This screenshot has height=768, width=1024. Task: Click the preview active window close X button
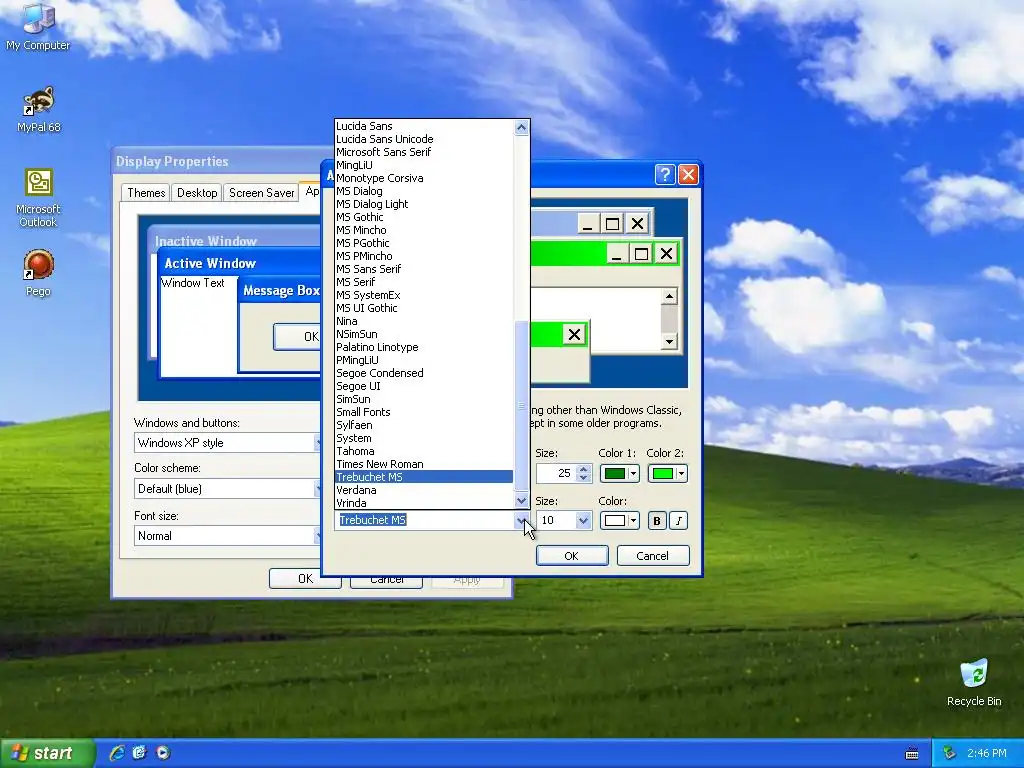(666, 254)
